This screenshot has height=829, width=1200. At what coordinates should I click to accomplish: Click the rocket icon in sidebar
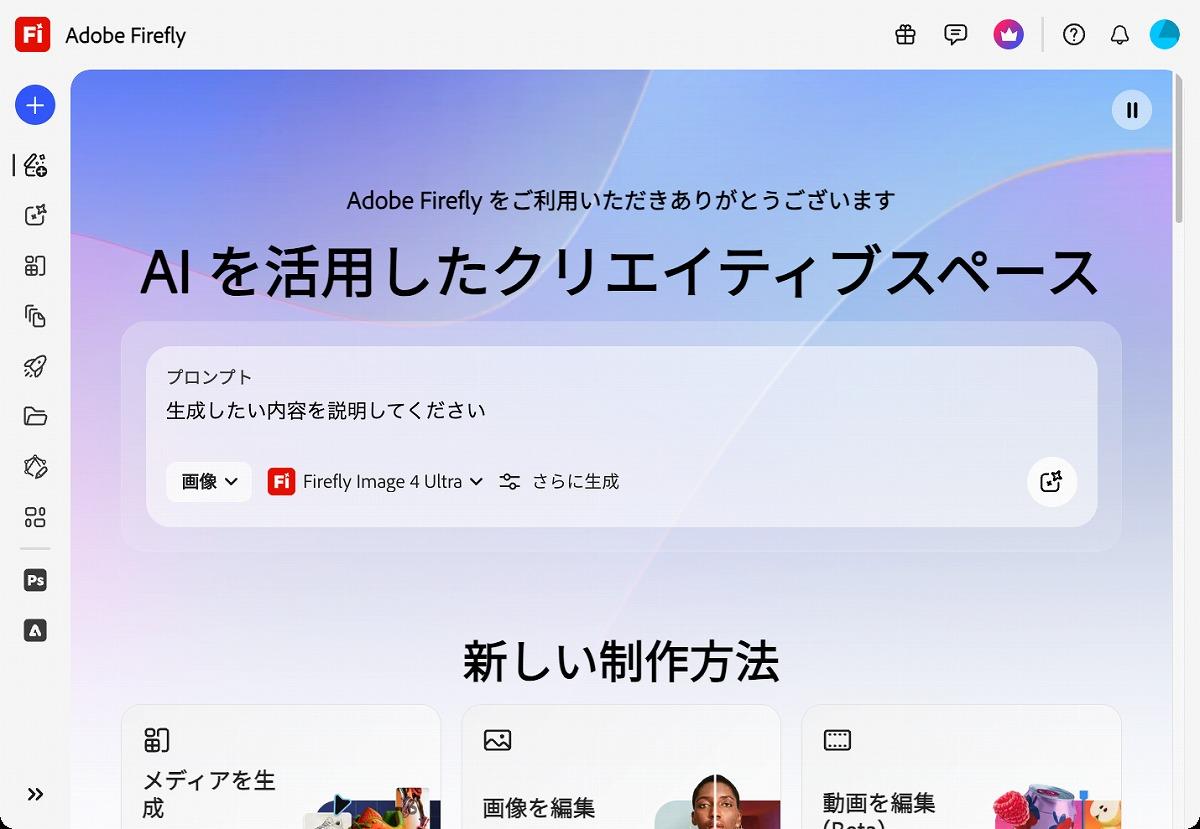[x=35, y=366]
